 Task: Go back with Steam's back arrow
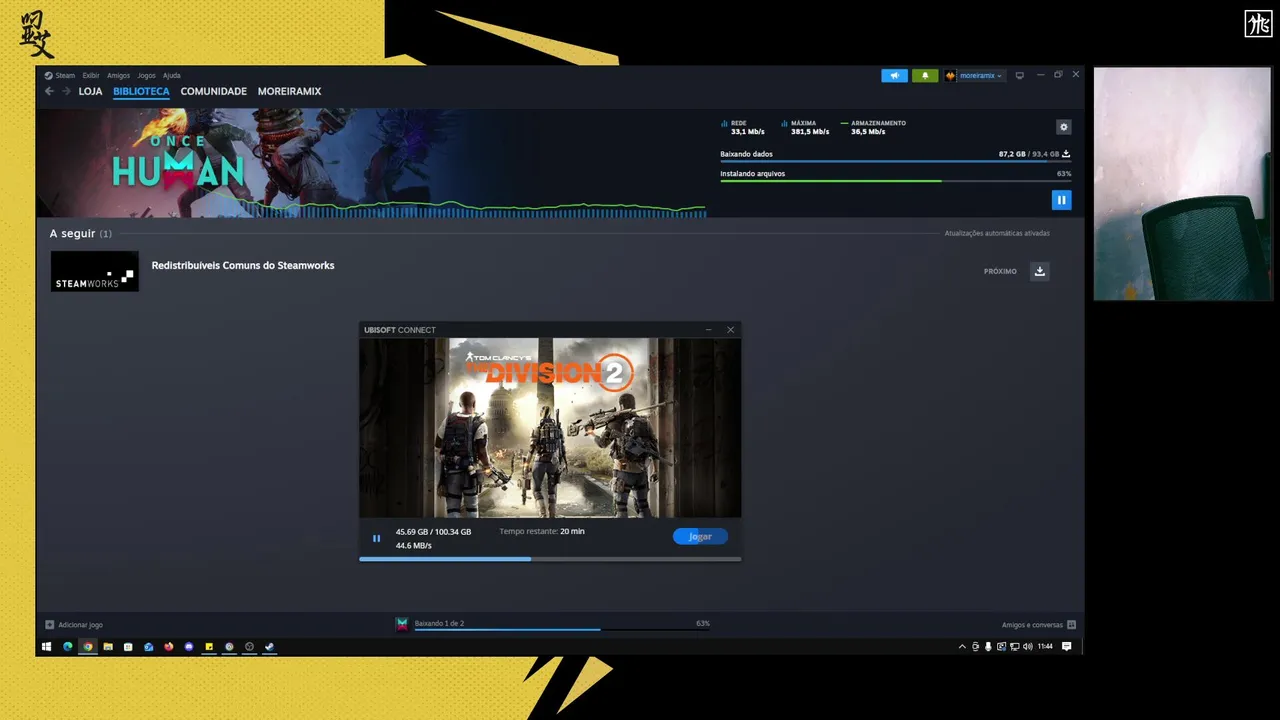pos(49,91)
